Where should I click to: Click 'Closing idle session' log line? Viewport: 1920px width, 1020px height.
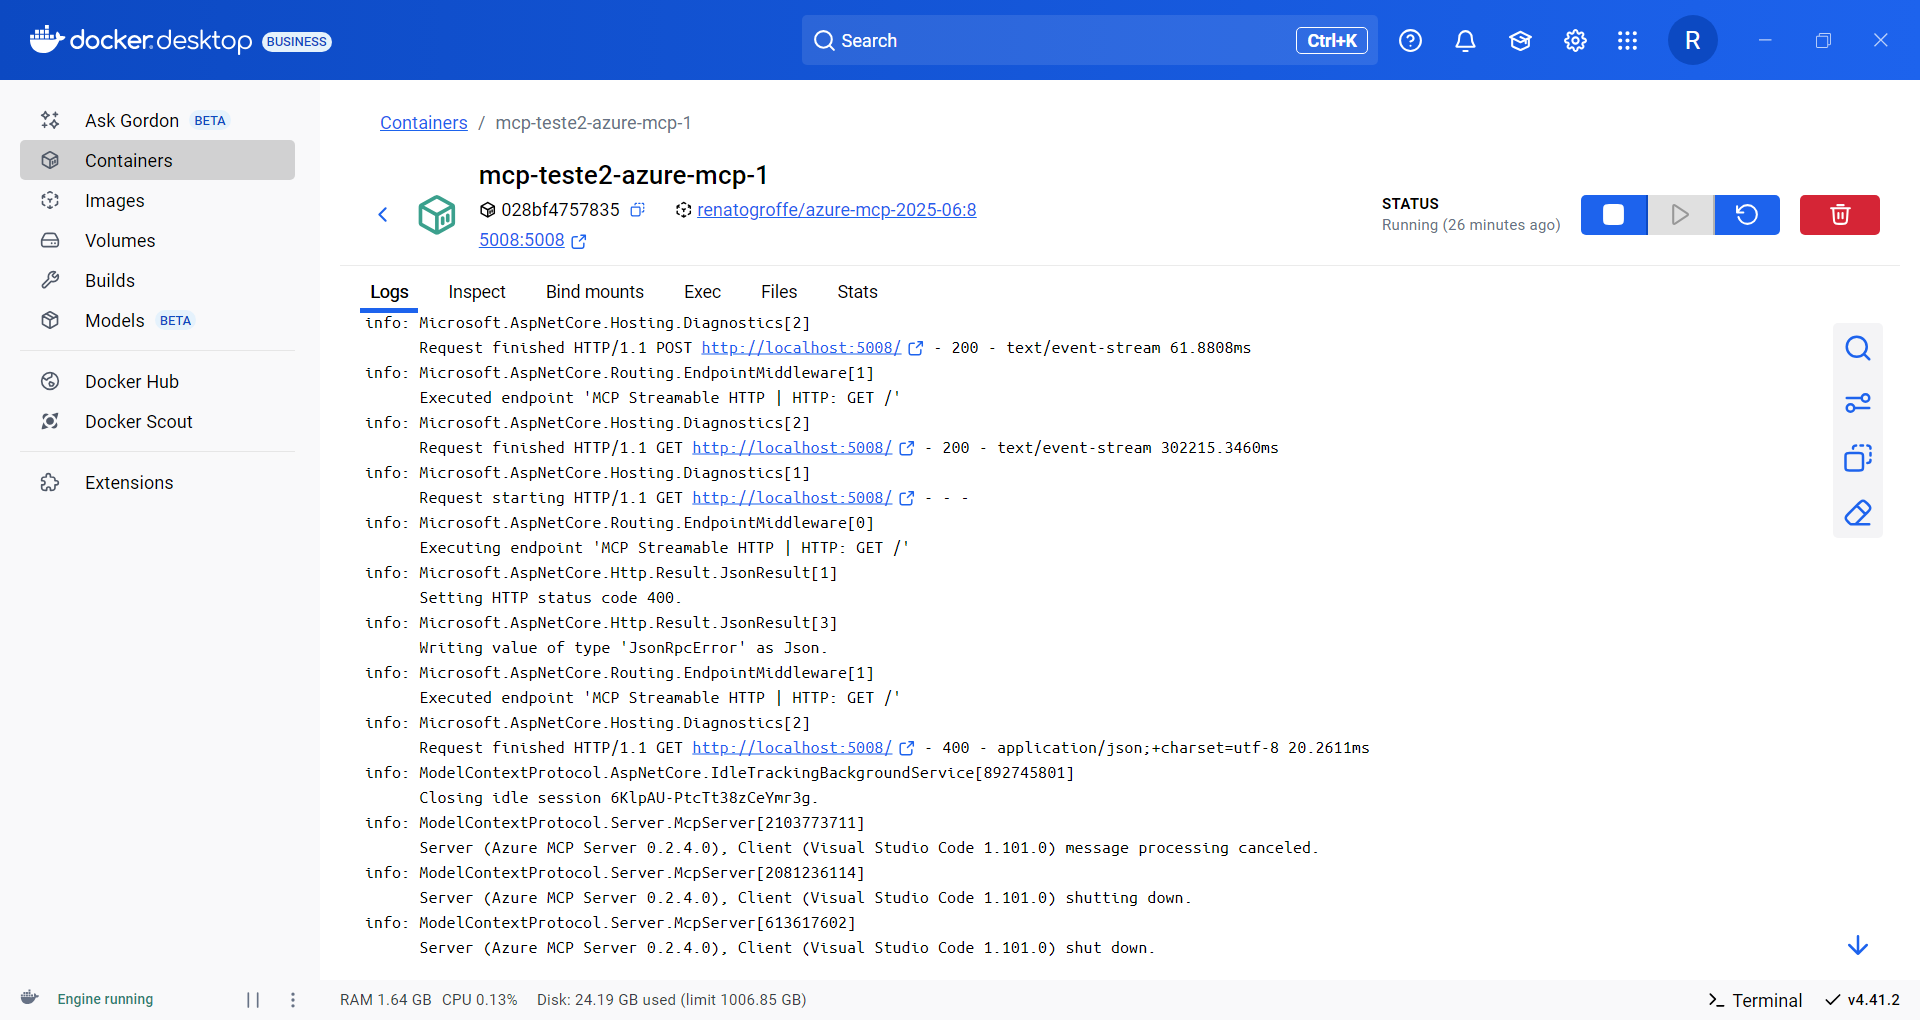[x=619, y=798]
